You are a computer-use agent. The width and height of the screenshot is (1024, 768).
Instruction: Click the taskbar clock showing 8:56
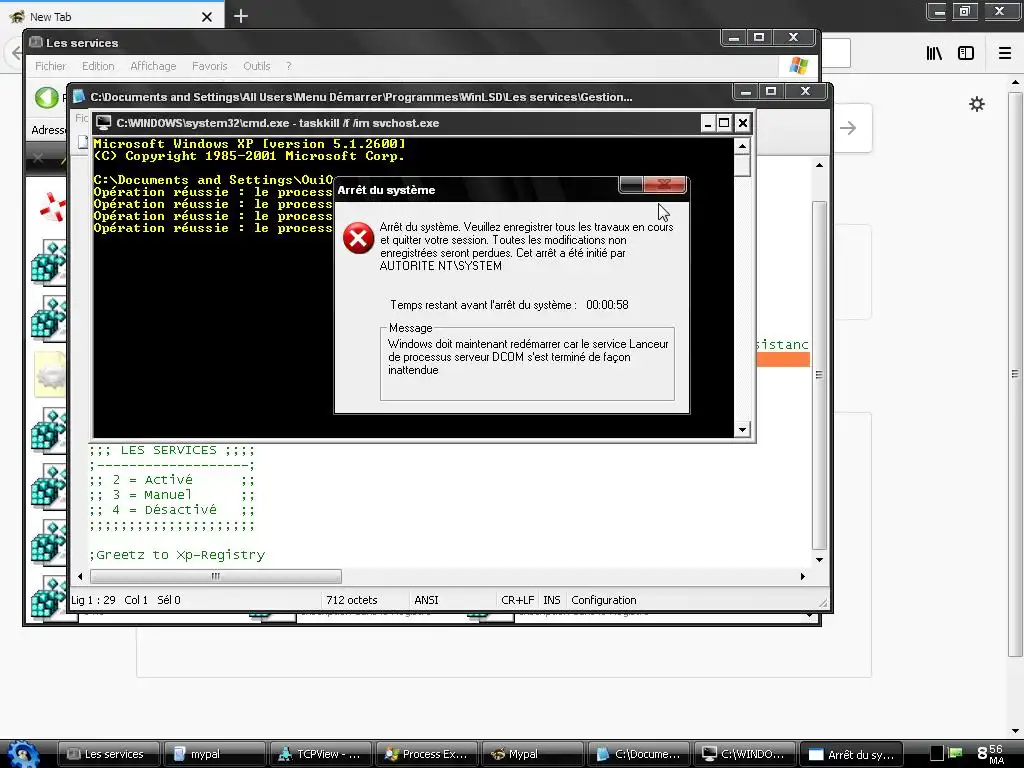pyautogui.click(x=990, y=754)
